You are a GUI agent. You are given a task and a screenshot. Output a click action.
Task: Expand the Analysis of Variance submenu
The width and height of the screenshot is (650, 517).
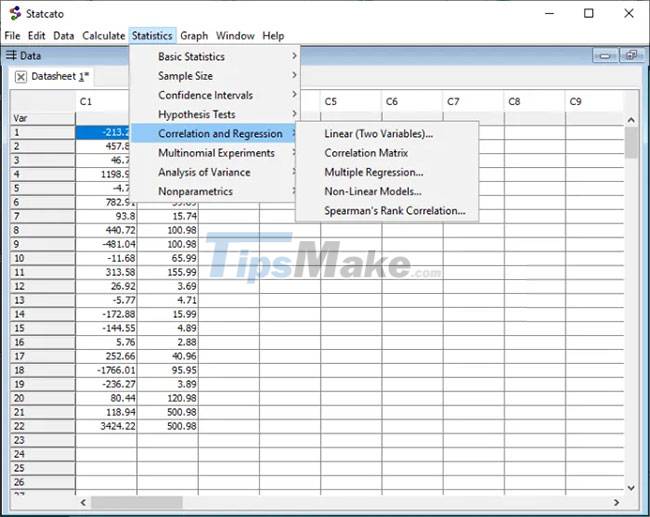pos(214,172)
